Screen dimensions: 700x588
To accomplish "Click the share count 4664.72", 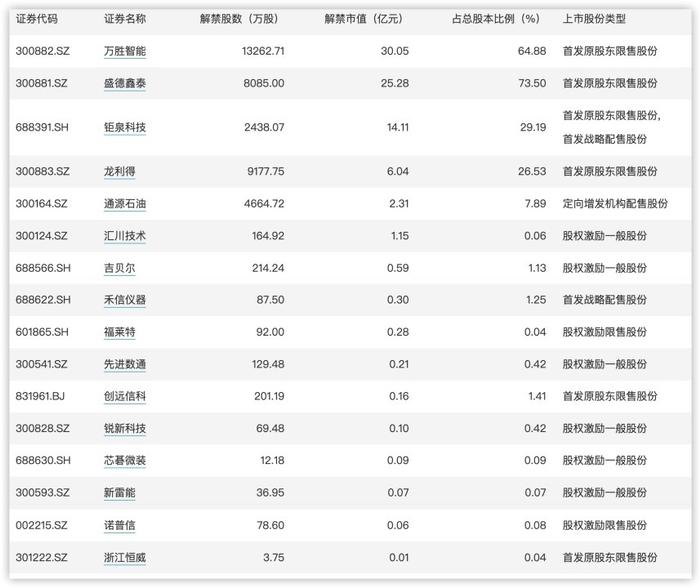I will click(x=264, y=204).
